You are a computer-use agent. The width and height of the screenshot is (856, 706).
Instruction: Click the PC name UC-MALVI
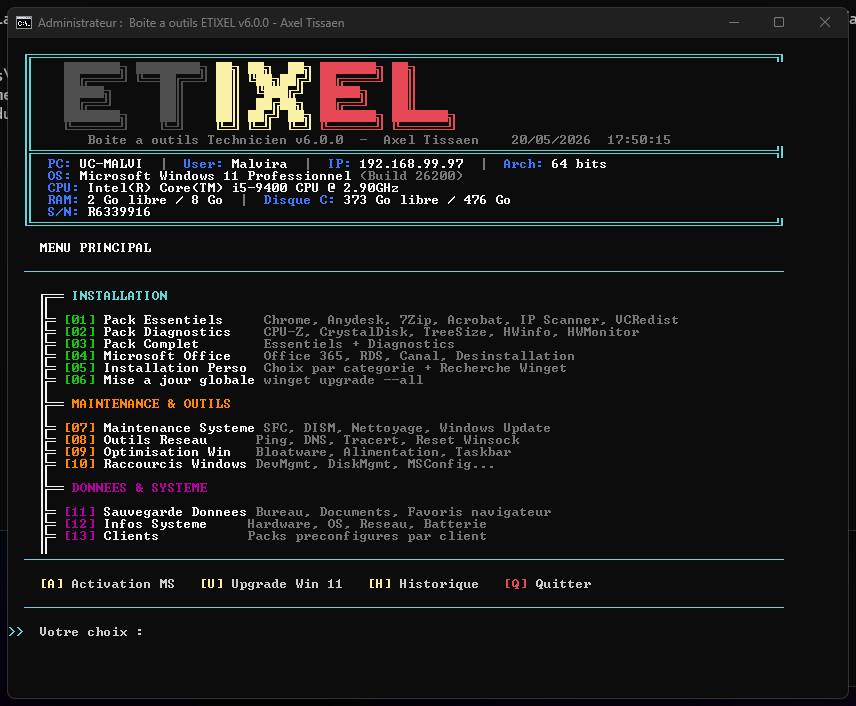pos(110,164)
